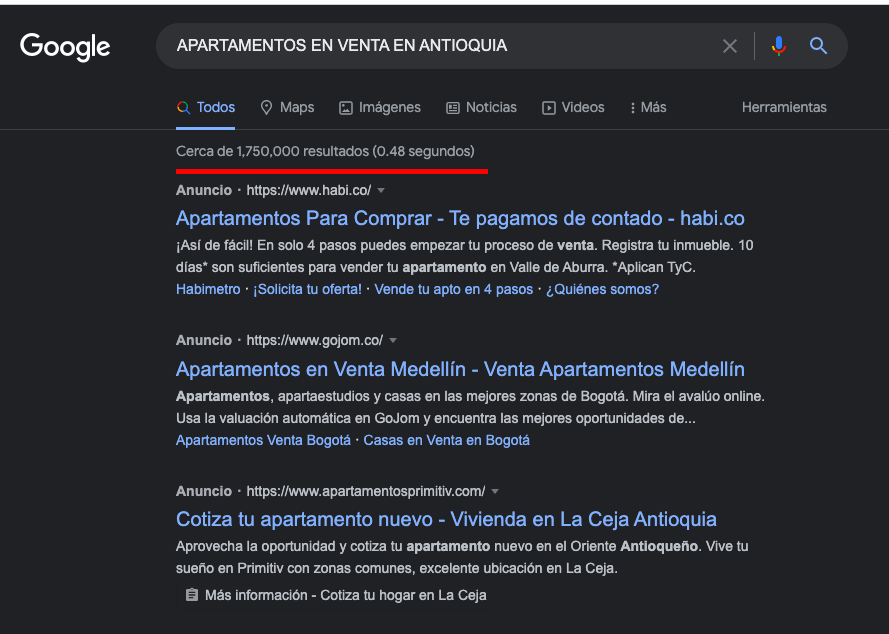Click the https://www.habi.co/ URL text
The image size is (889, 634).
308,191
